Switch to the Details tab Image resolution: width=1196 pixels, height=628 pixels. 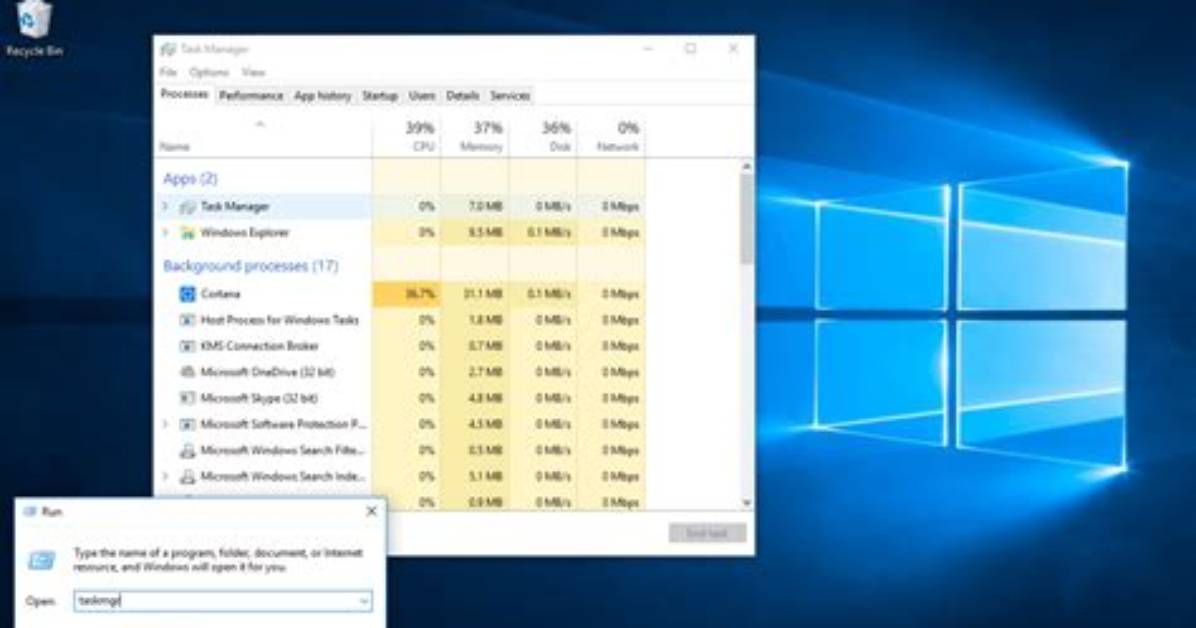tap(462, 96)
